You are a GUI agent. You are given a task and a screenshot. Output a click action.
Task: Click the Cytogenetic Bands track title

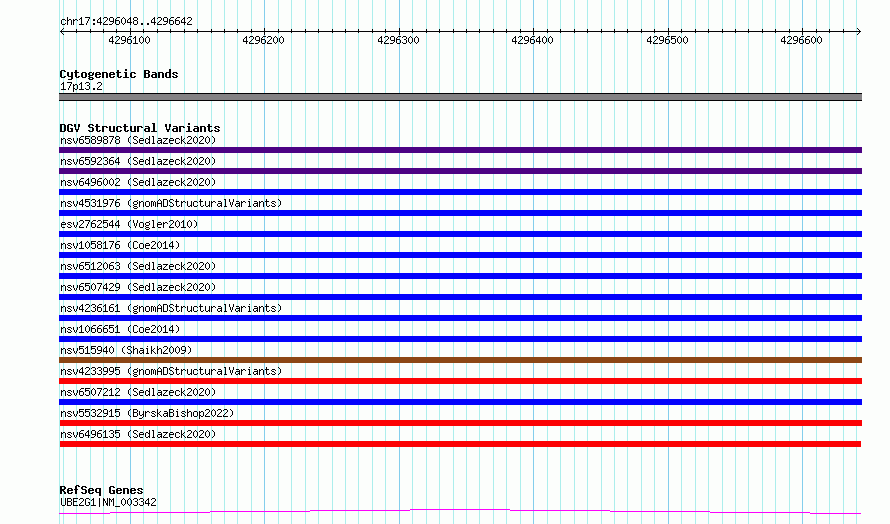tap(119, 74)
